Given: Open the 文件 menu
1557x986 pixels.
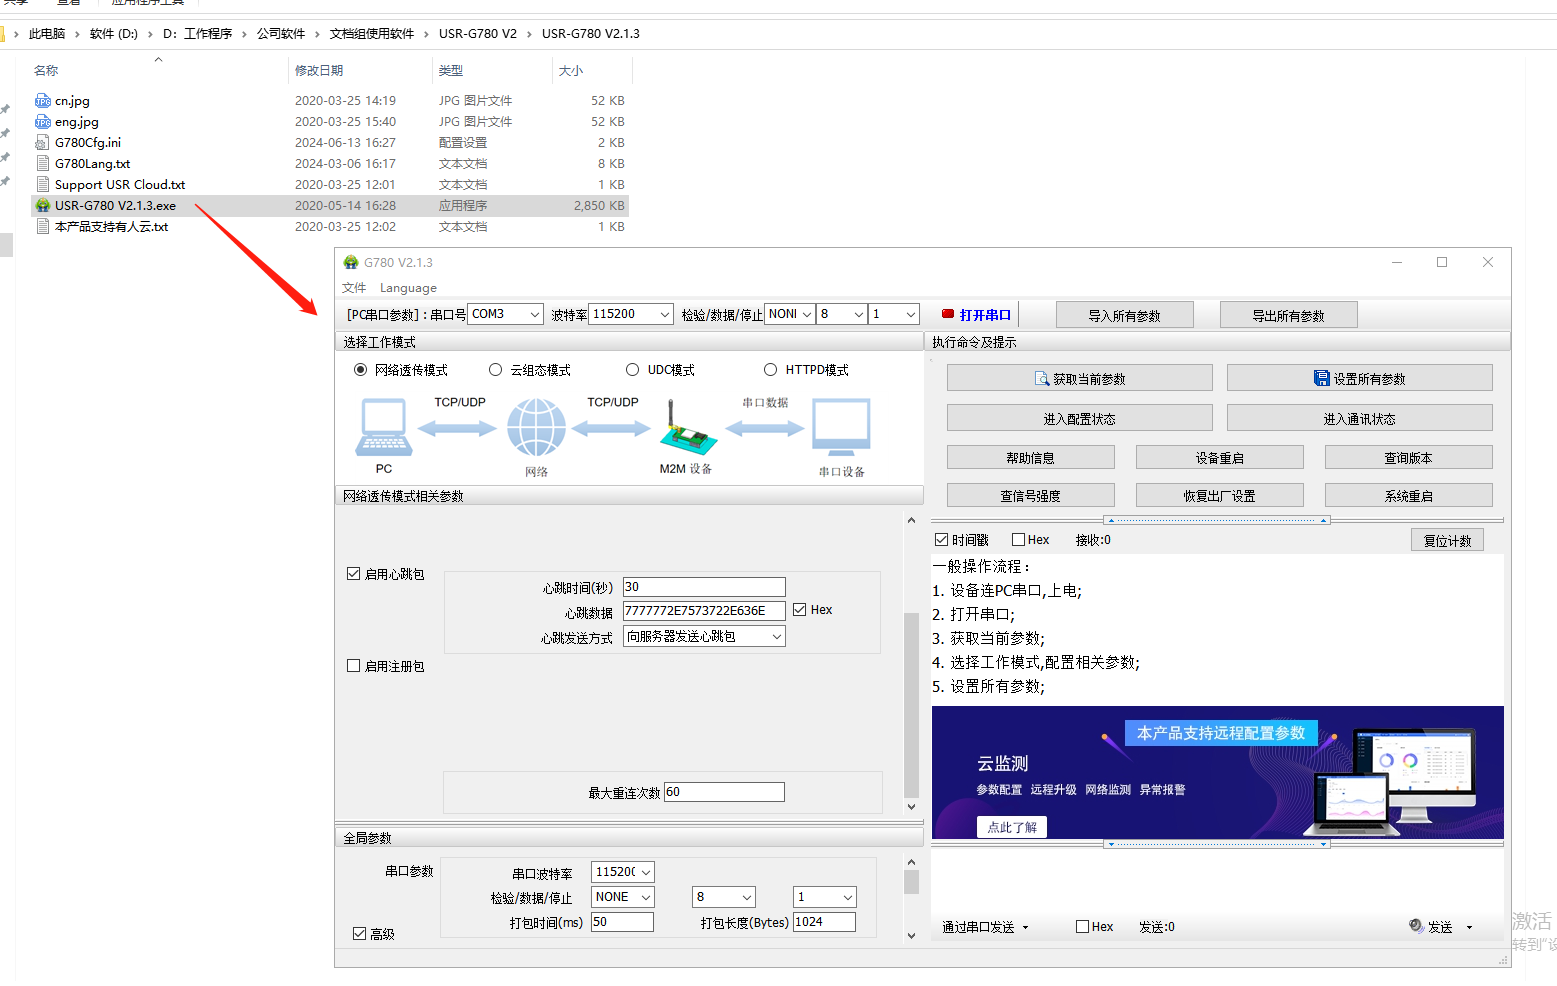Looking at the screenshot, I should pyautogui.click(x=354, y=288).
